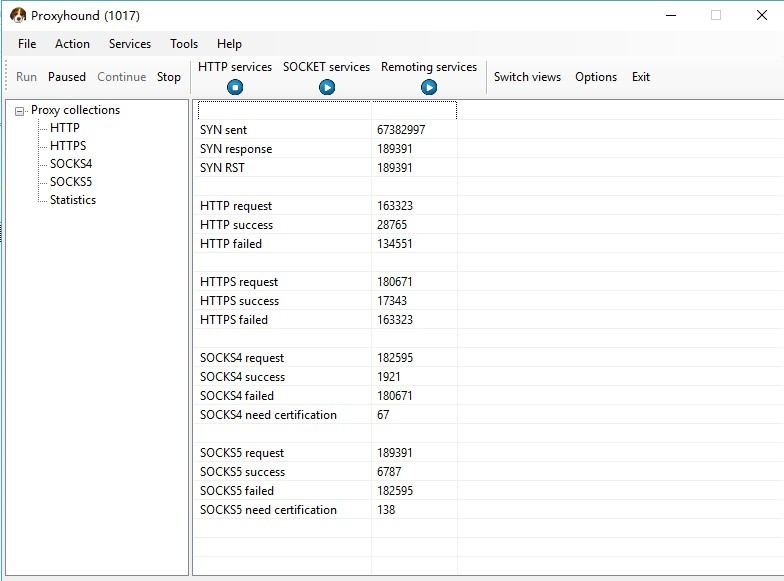Select the SYN sent row label
This screenshot has height=581, width=784.
[x=224, y=130]
